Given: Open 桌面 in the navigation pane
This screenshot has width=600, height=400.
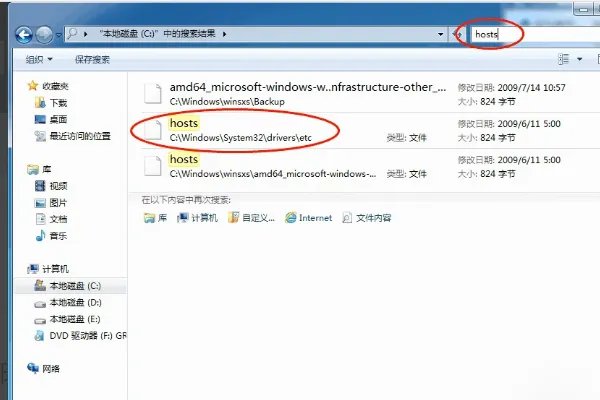Looking at the screenshot, I should pyautogui.click(x=51, y=119).
